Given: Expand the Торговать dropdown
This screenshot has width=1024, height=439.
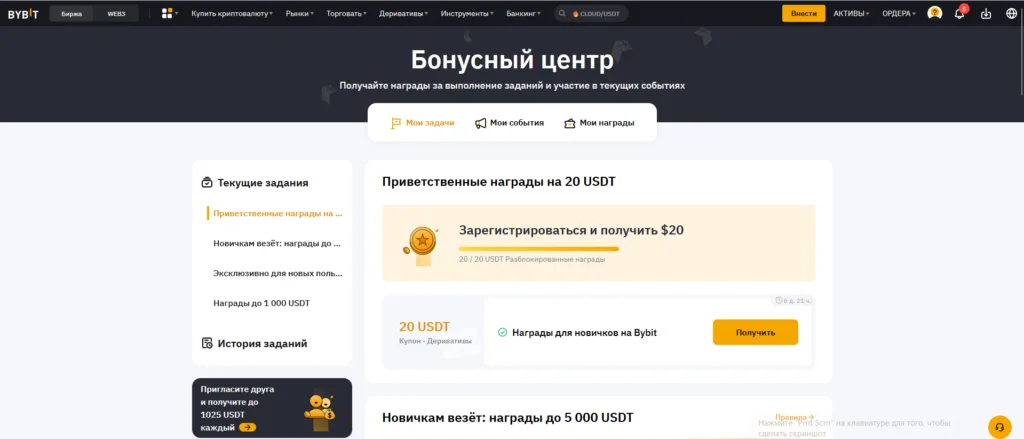Looking at the screenshot, I should coord(346,13).
